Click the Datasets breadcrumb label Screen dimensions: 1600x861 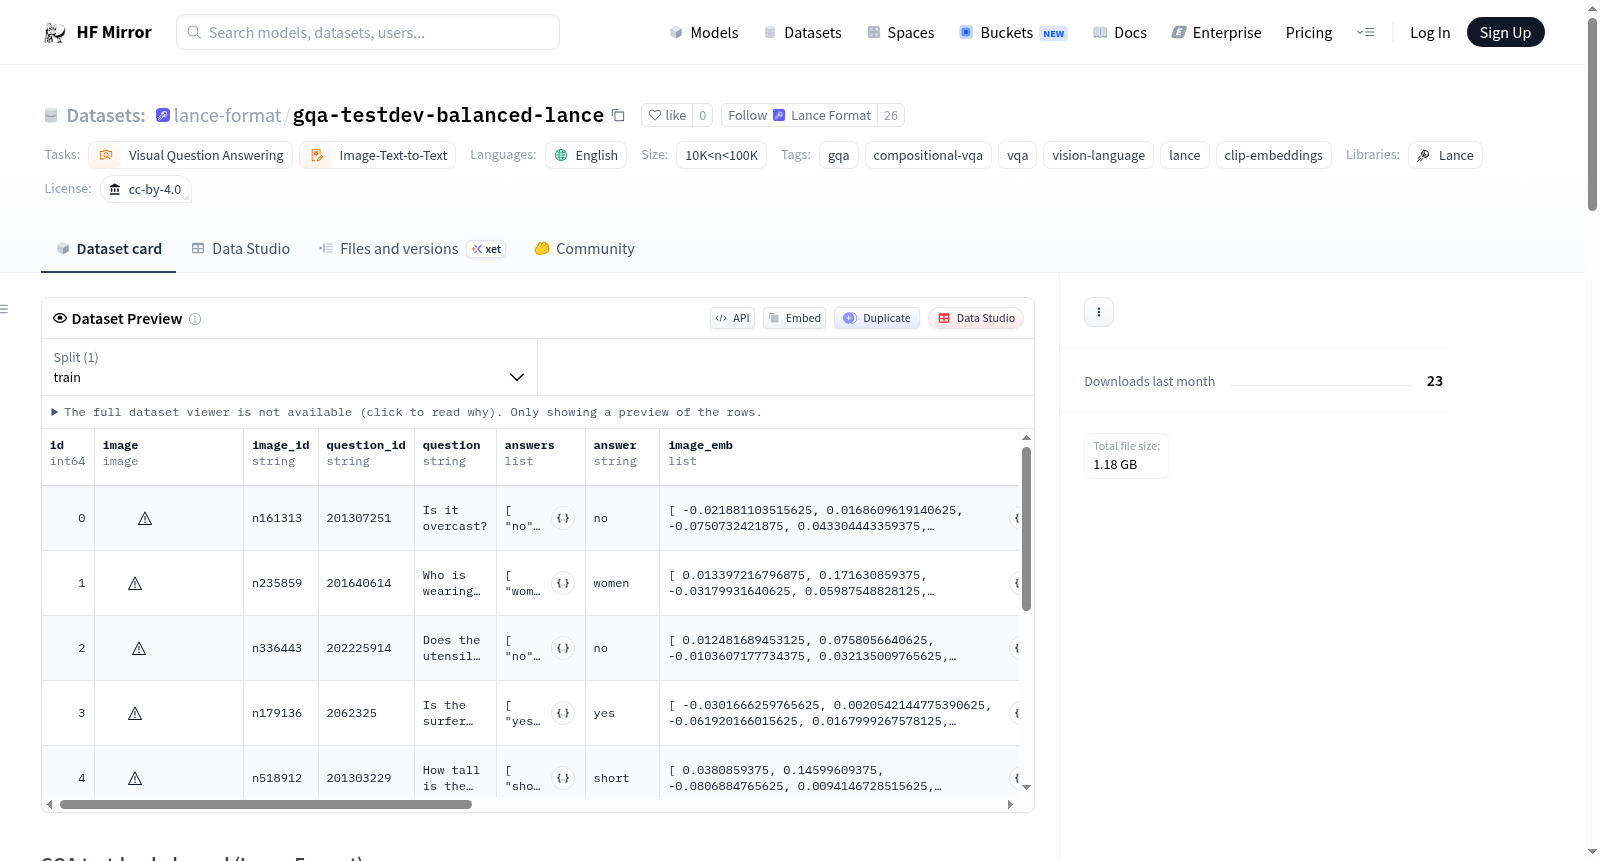106,116
